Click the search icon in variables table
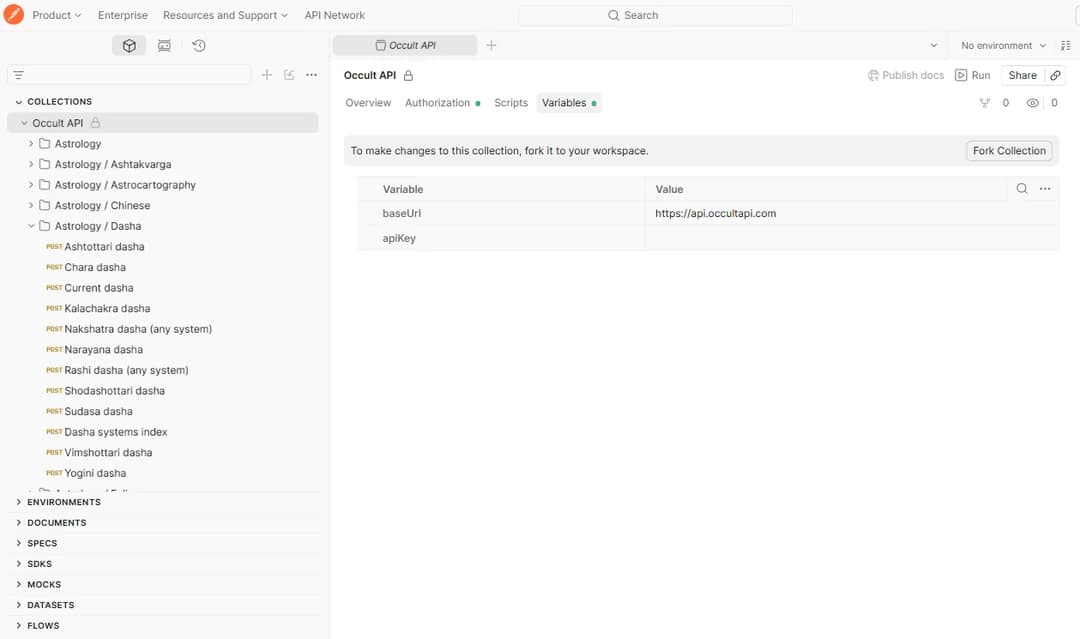1080x639 pixels. tap(1022, 189)
